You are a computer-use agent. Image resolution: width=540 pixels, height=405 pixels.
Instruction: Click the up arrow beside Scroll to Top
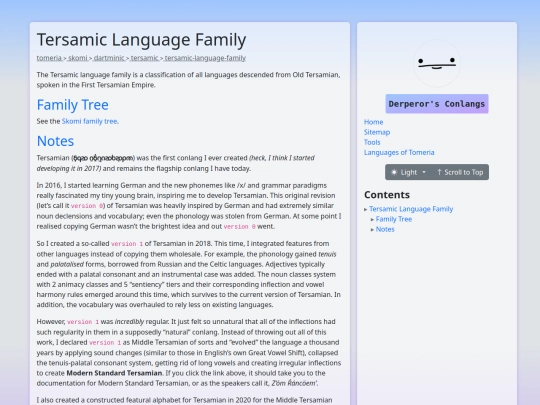[439, 172]
